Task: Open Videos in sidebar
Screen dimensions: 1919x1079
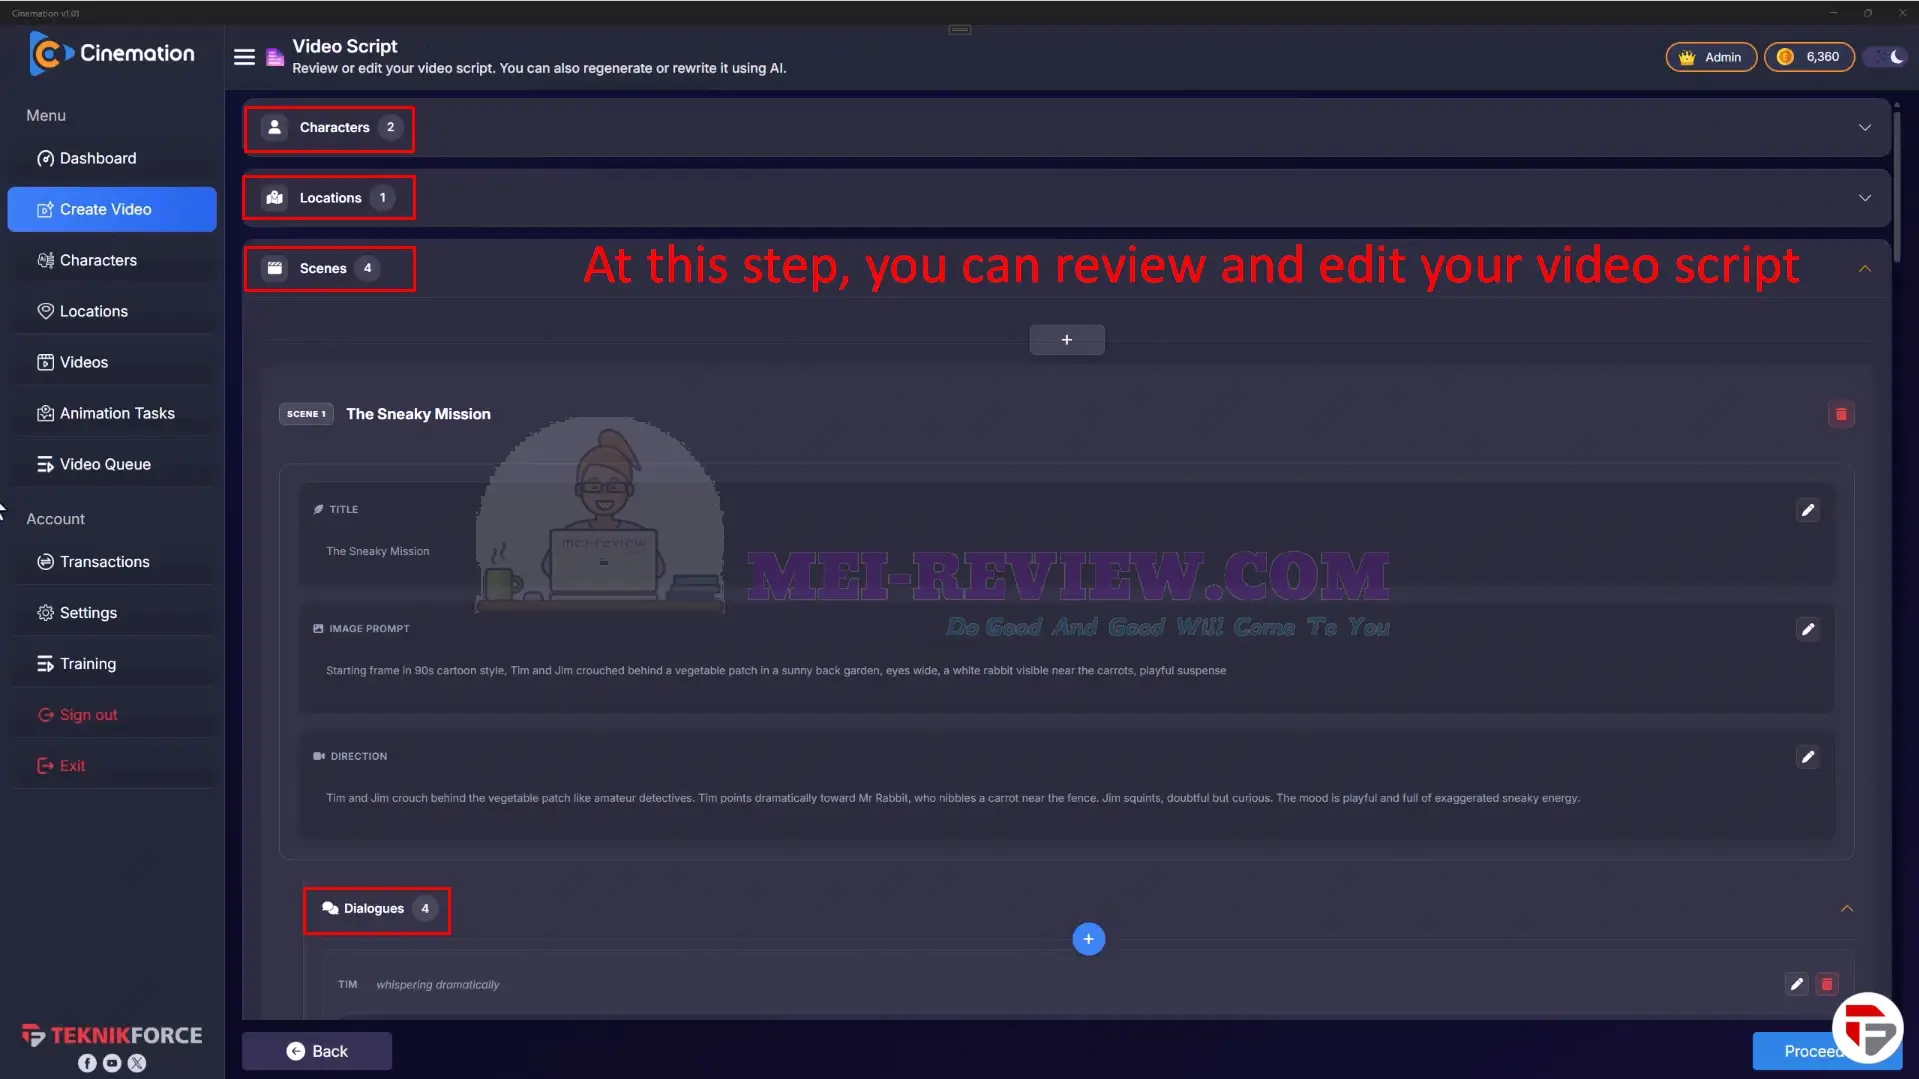Action: (x=112, y=362)
